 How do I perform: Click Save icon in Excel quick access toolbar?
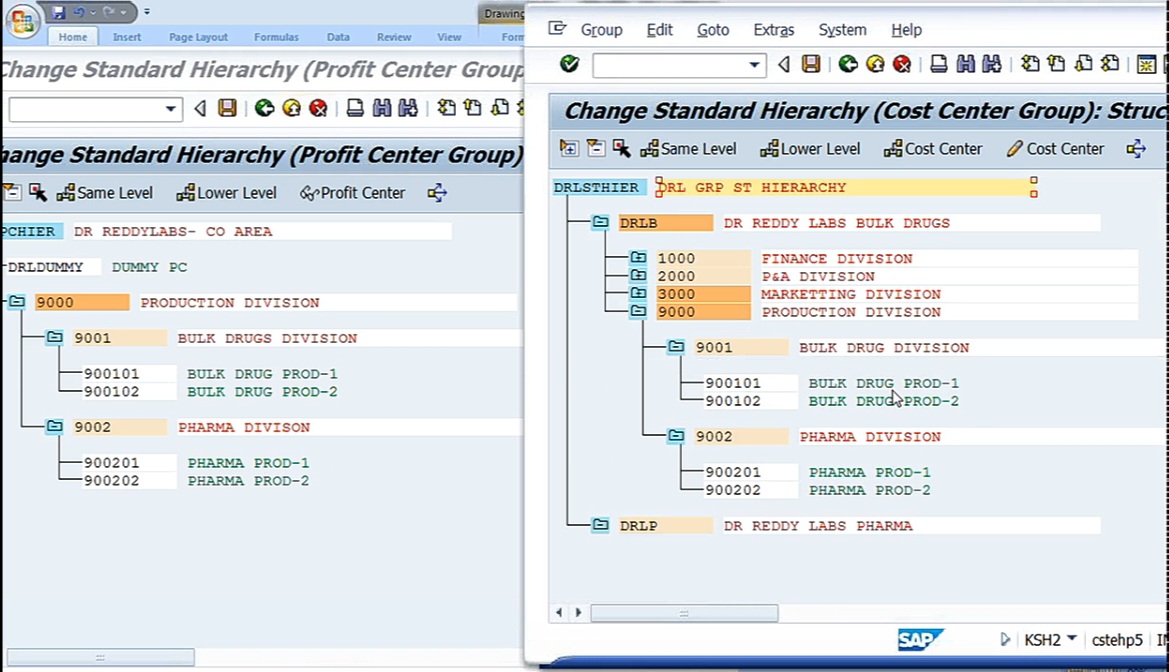(x=59, y=12)
